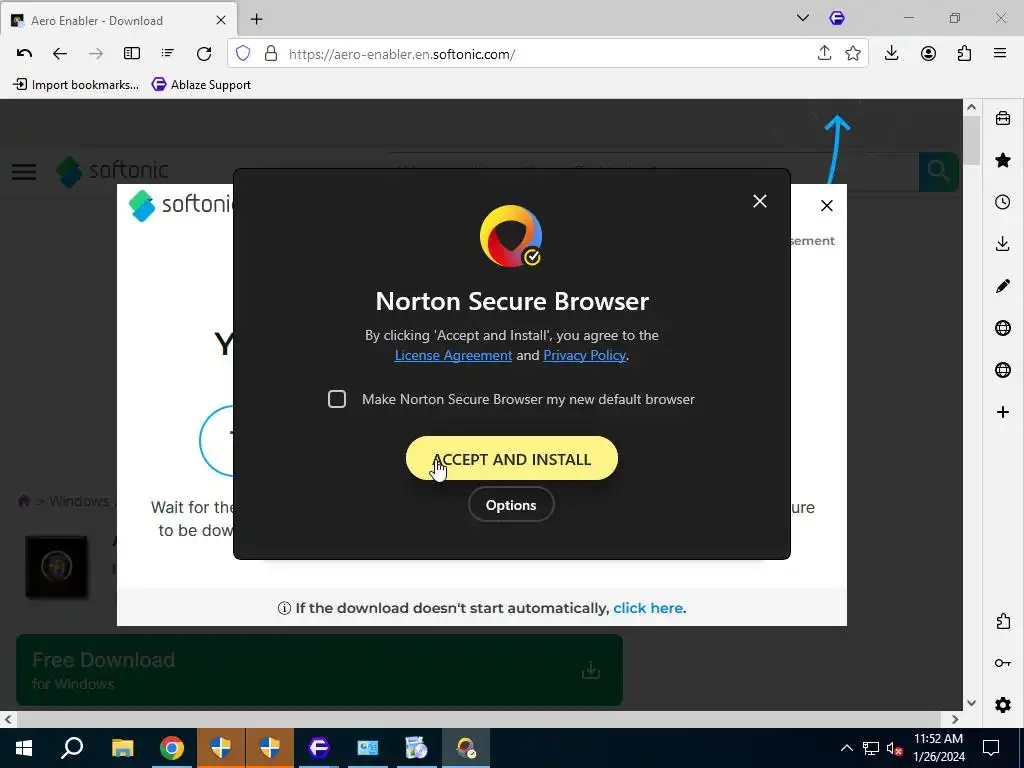Screen dimensions: 1024x768
Task: Open the Softonic site hamburger menu
Action: [x=24, y=172]
